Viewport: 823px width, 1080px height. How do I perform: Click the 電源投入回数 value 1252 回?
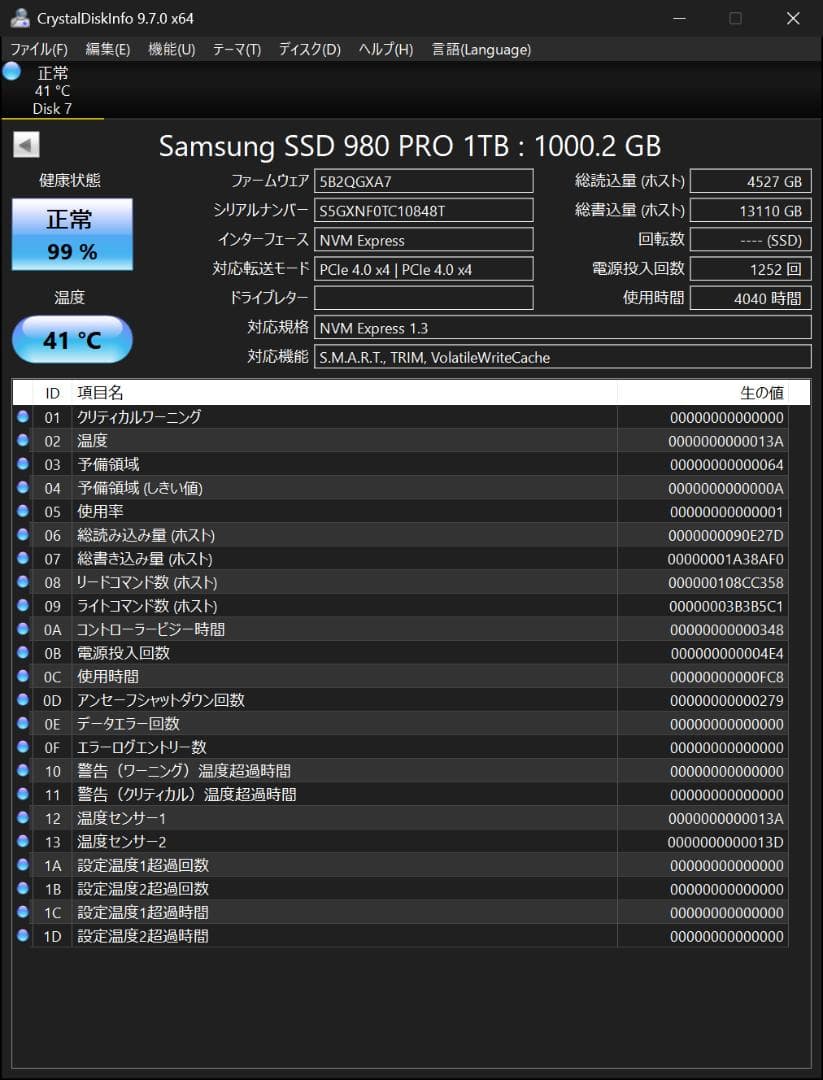[751, 269]
